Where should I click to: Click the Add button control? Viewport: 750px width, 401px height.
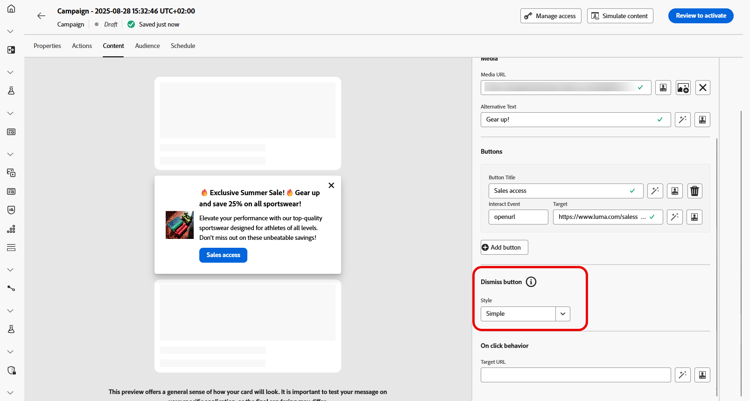click(504, 247)
